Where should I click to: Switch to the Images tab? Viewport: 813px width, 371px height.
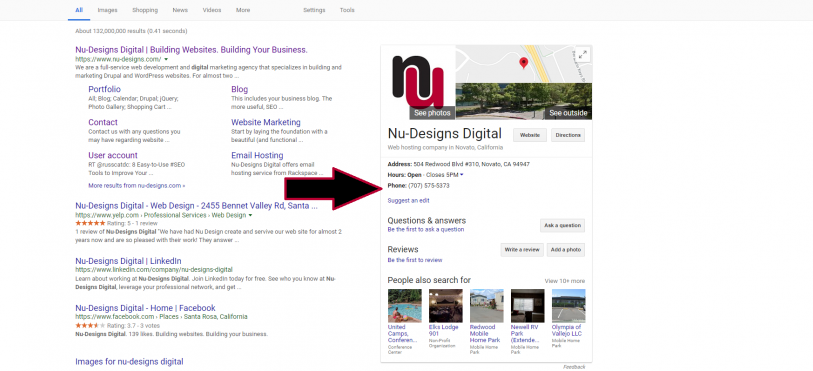point(108,10)
